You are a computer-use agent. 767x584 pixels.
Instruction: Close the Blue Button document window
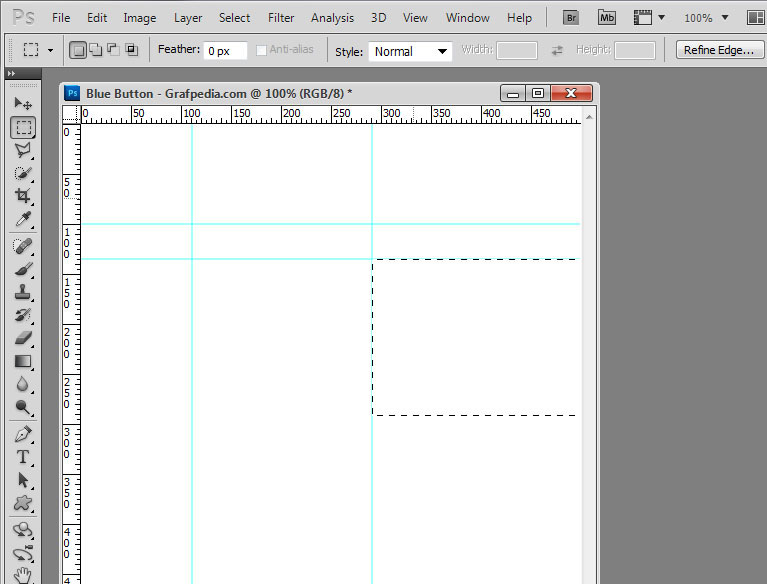coord(571,93)
